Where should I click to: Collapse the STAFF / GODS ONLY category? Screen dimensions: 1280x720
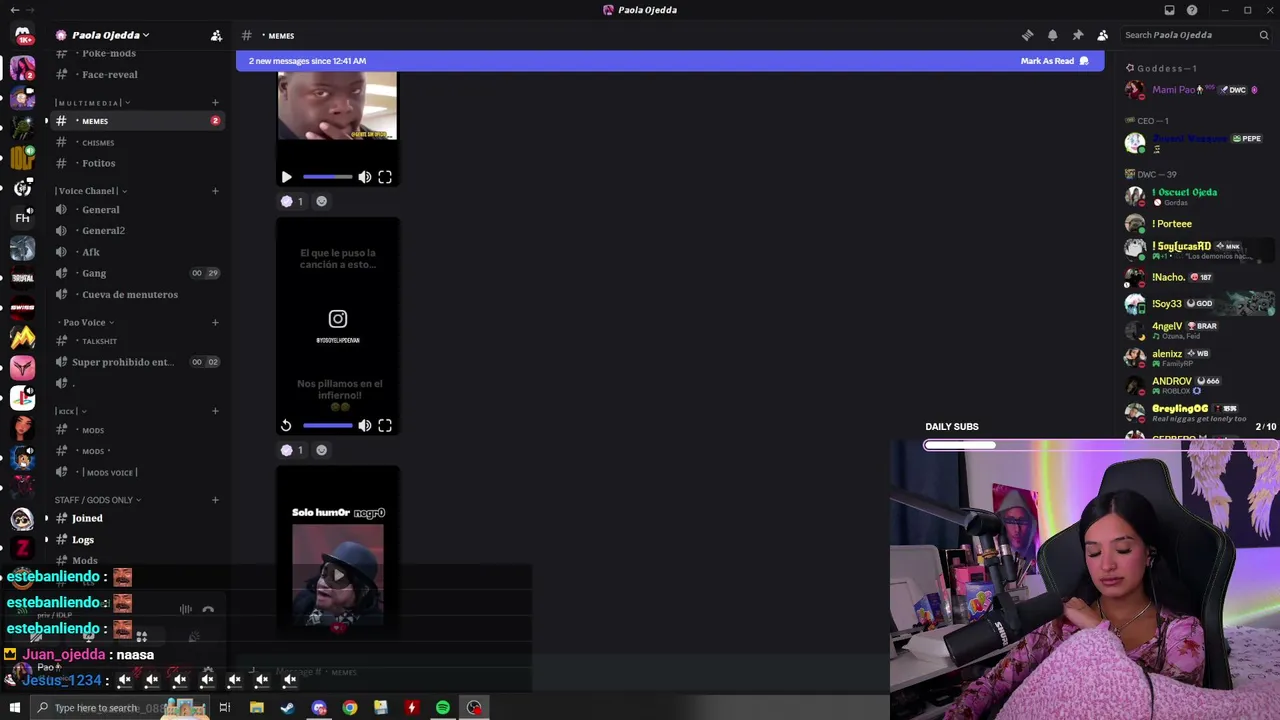point(98,500)
